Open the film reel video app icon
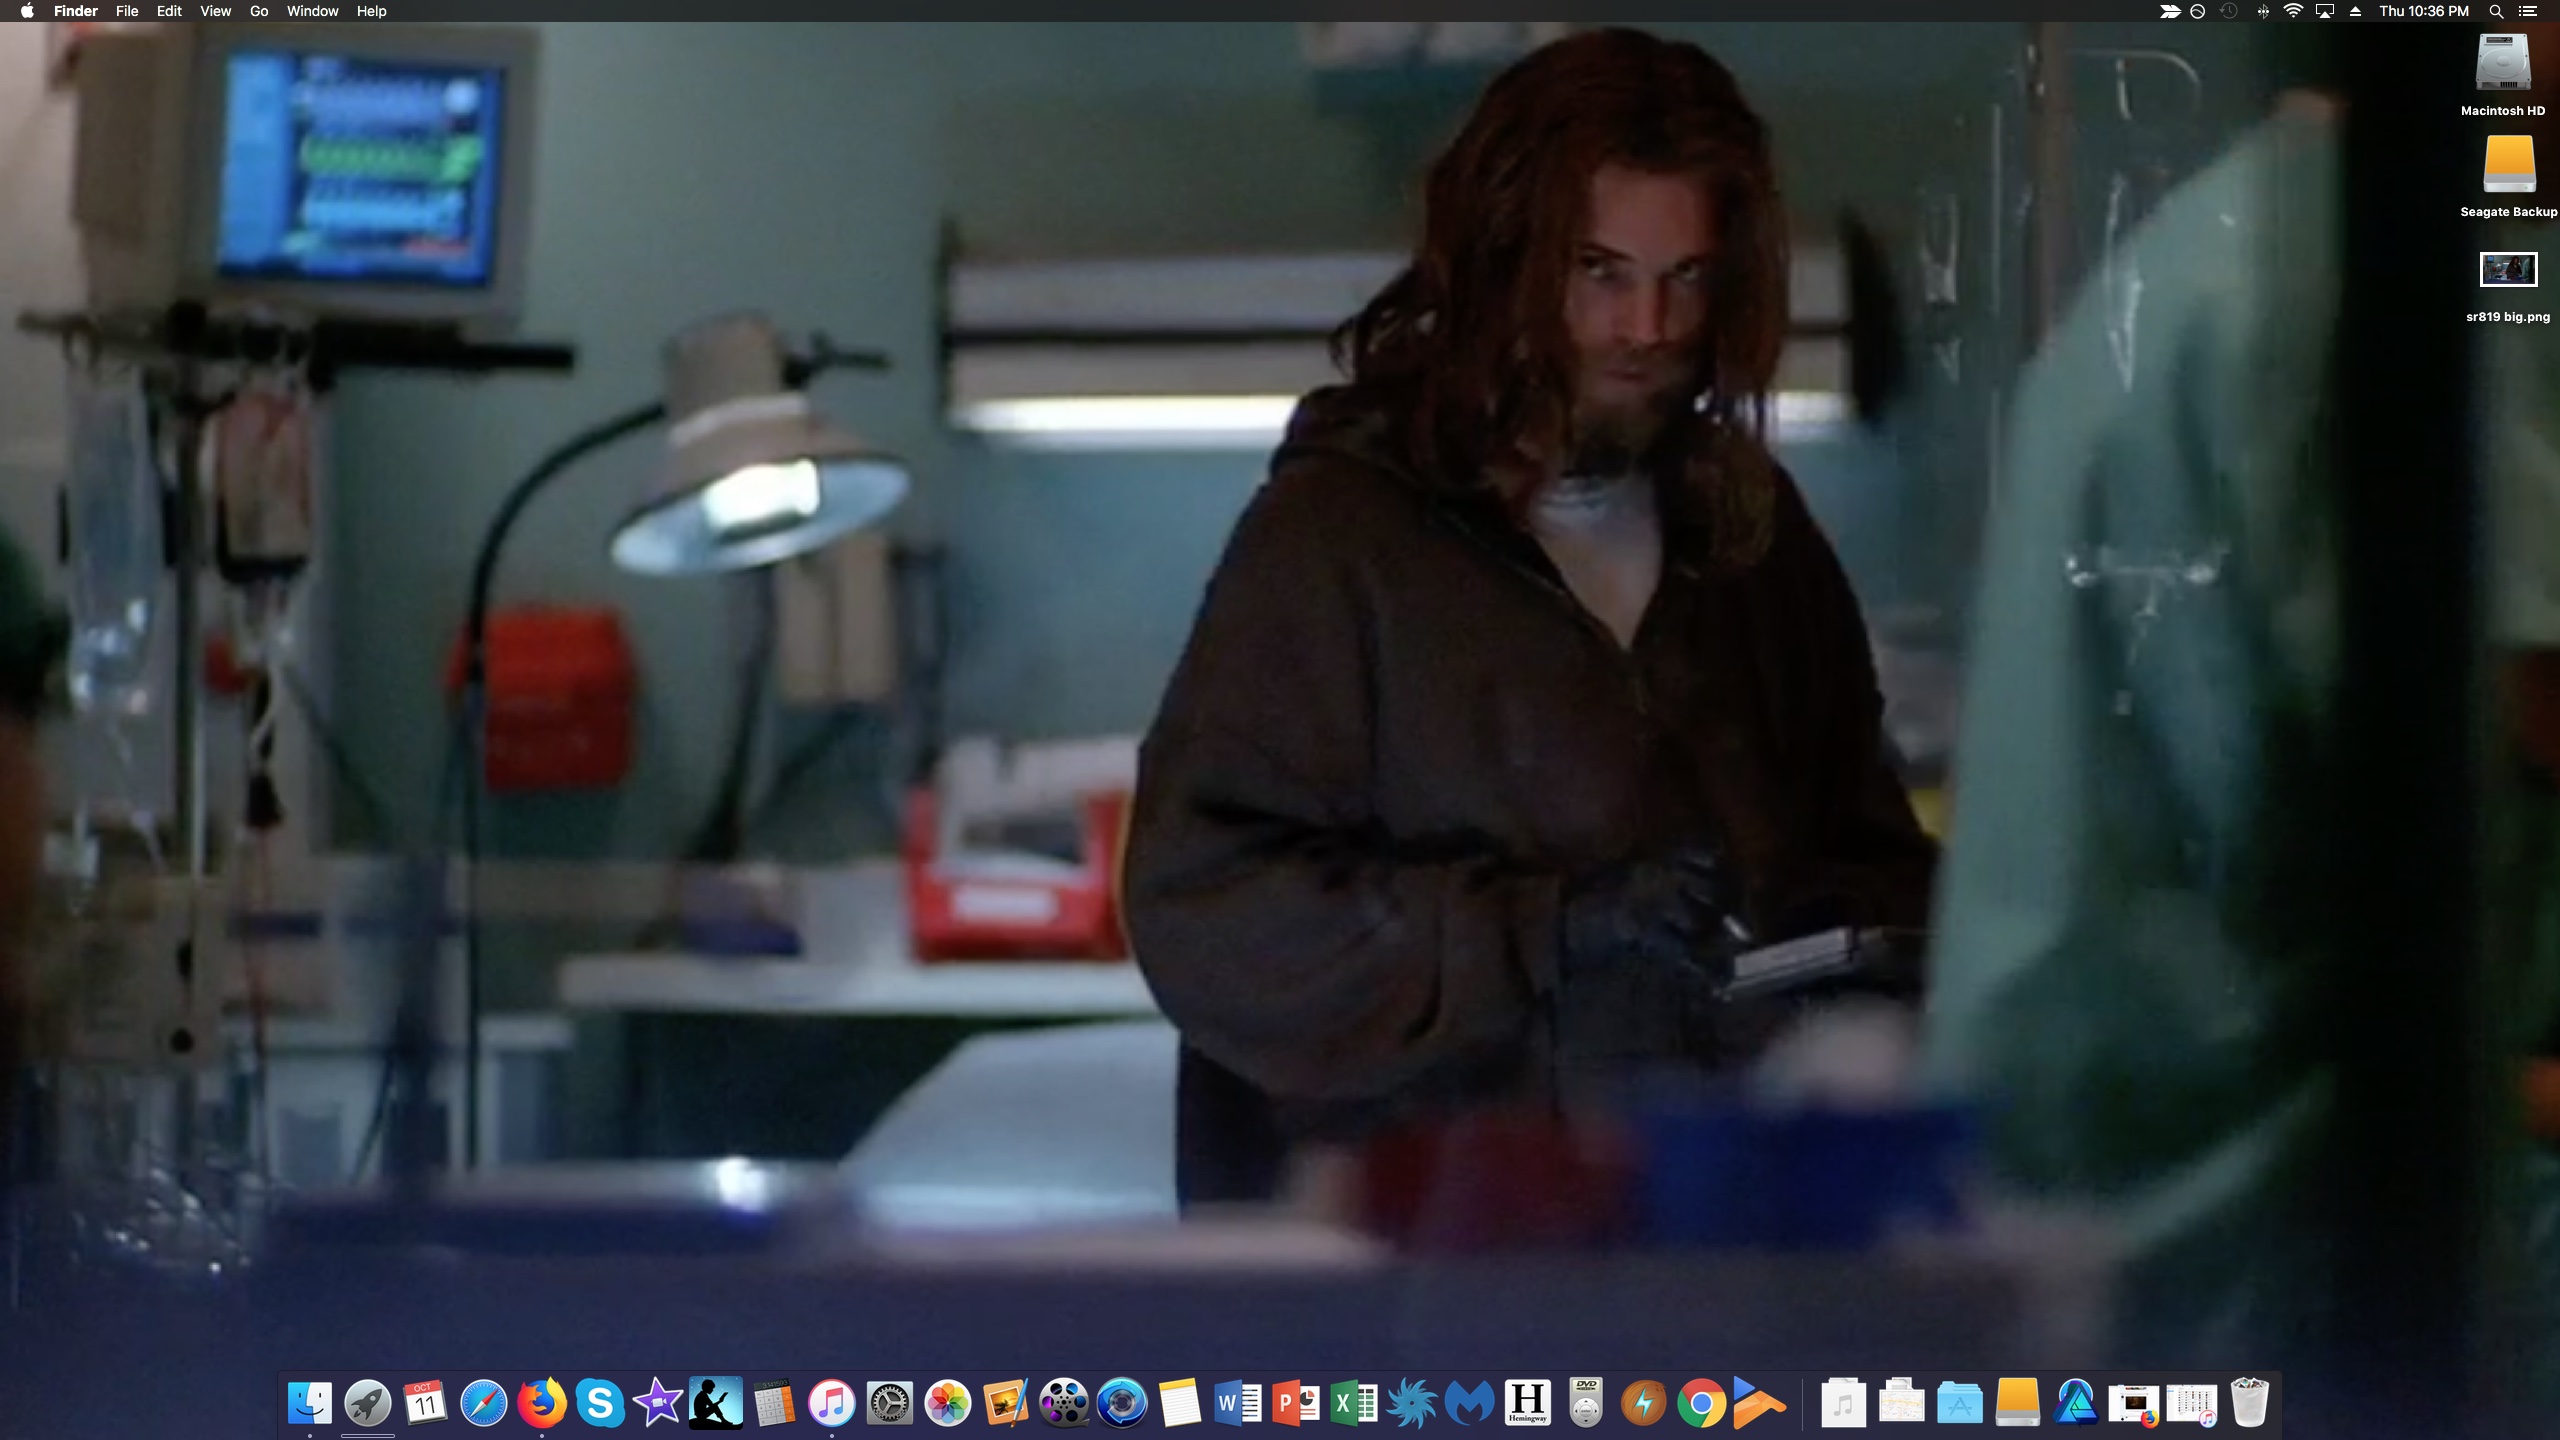Screen dimensions: 2560x1440 point(1064,1403)
